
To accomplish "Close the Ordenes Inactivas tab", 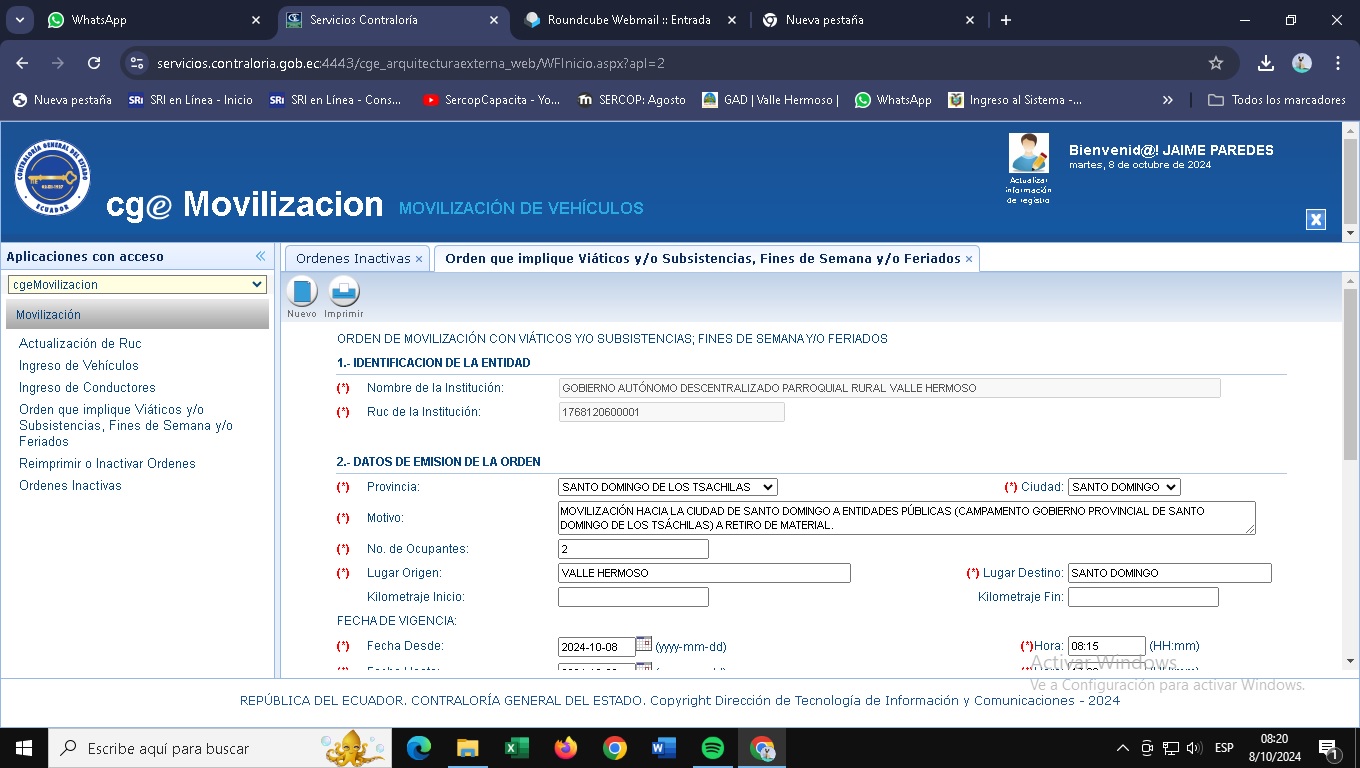I will point(419,259).
